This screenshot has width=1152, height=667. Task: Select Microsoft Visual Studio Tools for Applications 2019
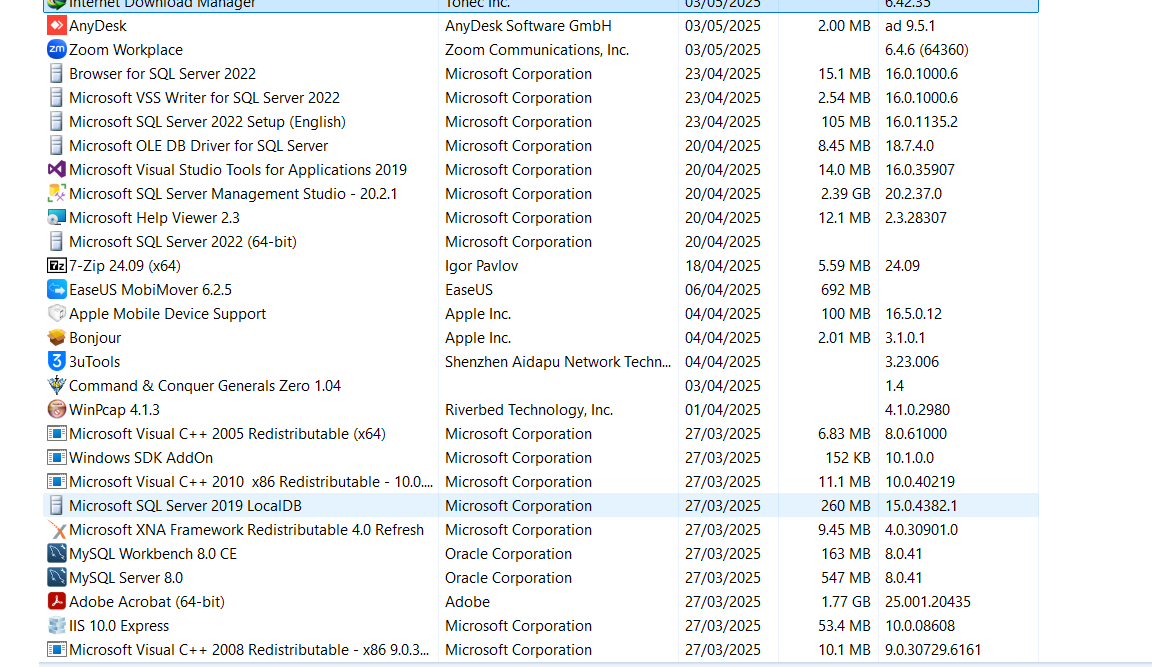[238, 170]
